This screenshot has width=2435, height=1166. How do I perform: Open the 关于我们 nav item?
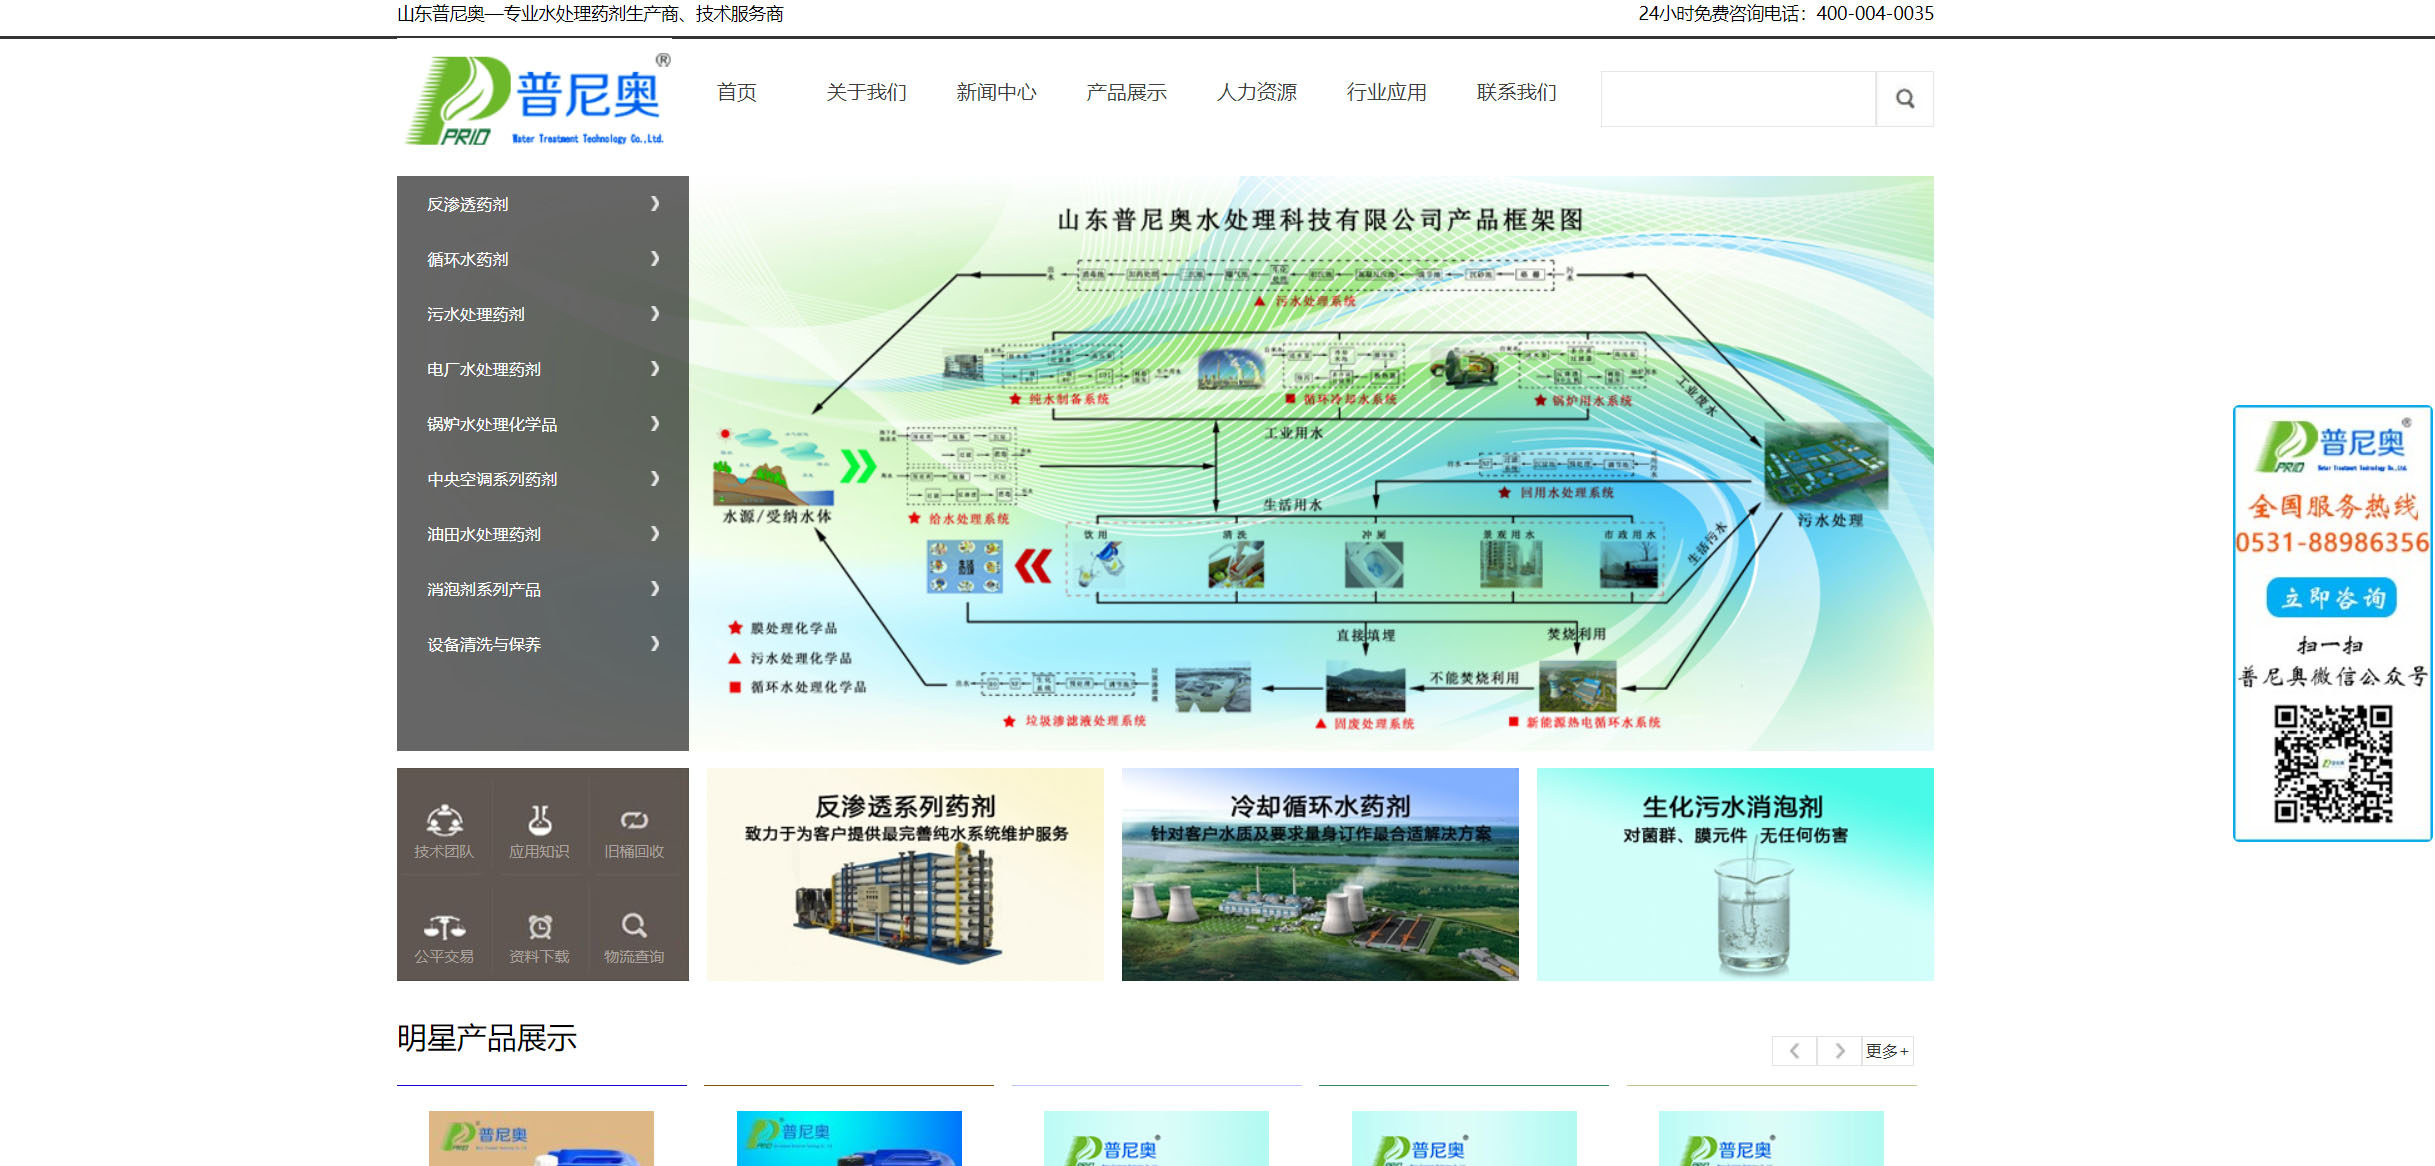point(867,92)
